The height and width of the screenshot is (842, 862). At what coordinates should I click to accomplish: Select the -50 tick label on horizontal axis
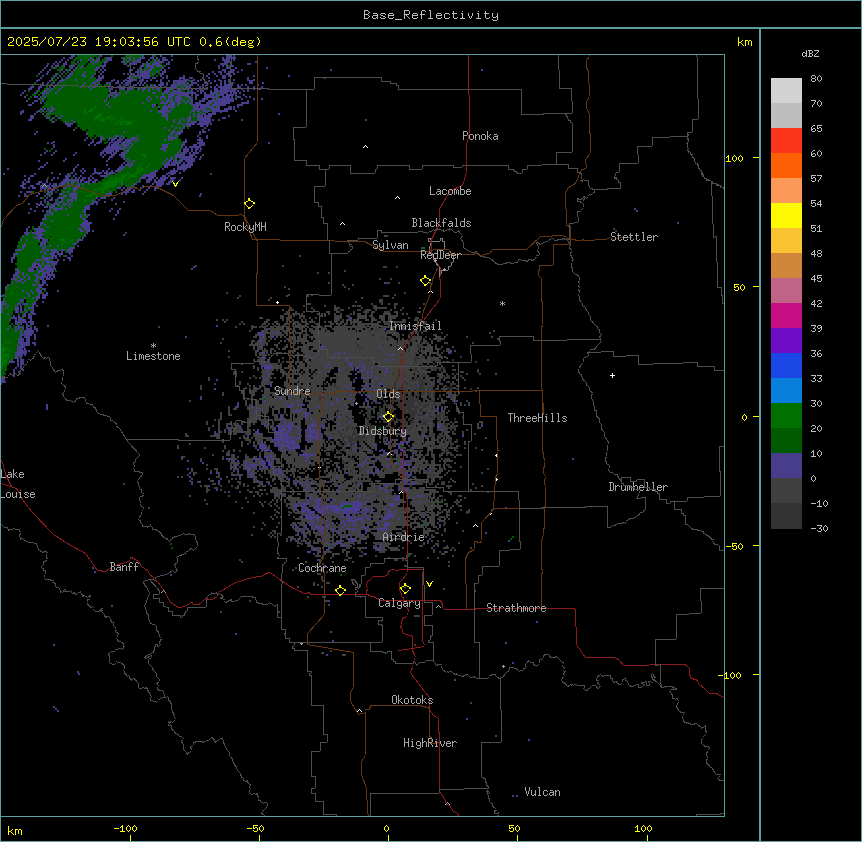click(255, 829)
